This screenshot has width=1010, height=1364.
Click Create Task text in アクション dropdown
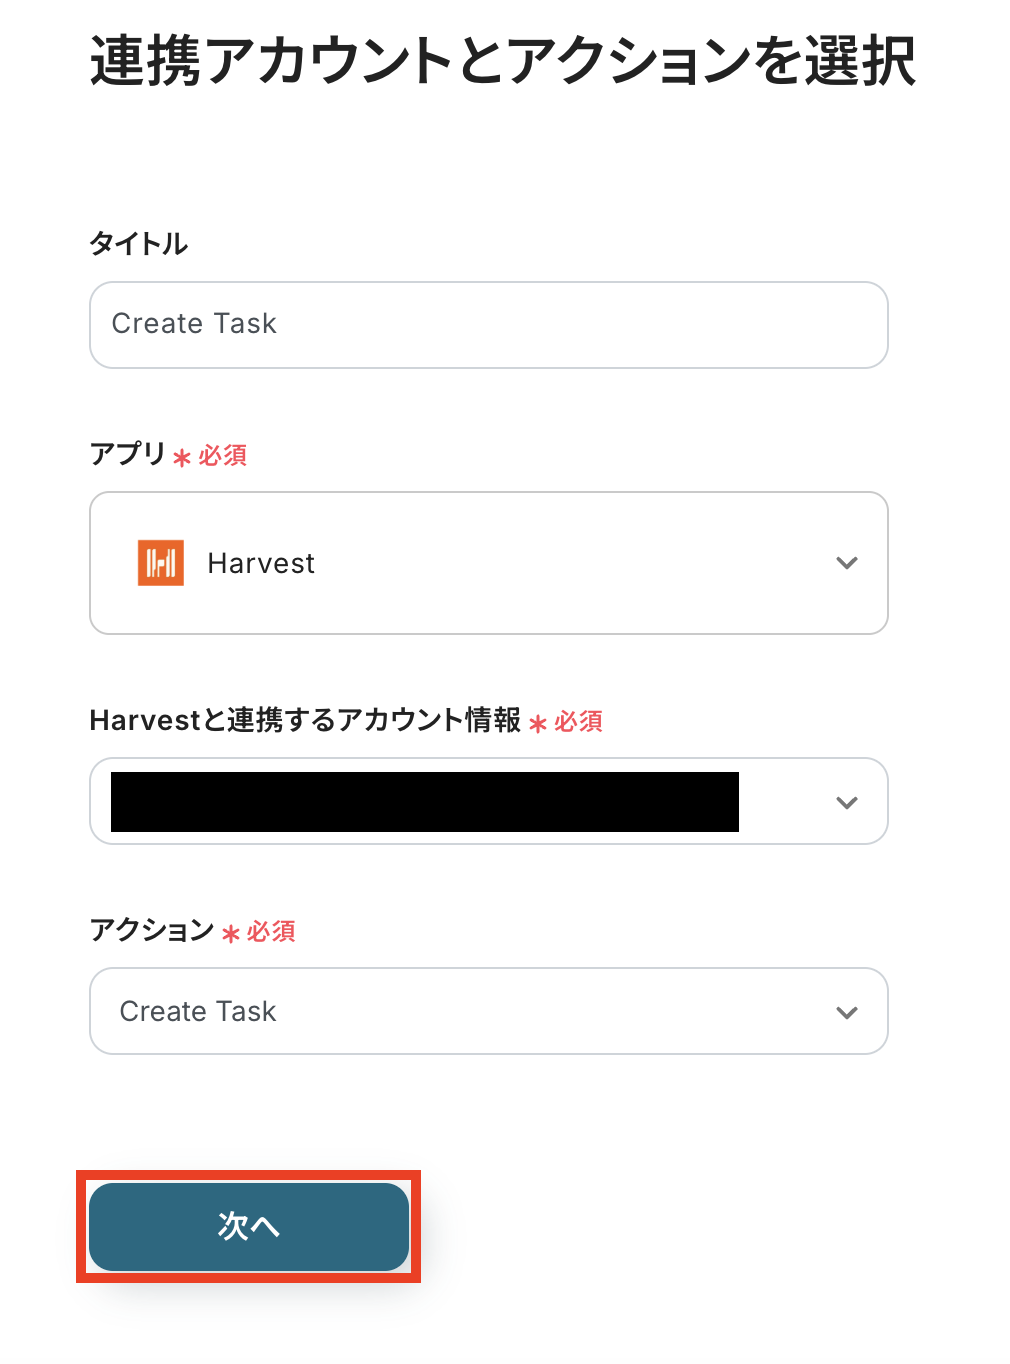[198, 1012]
